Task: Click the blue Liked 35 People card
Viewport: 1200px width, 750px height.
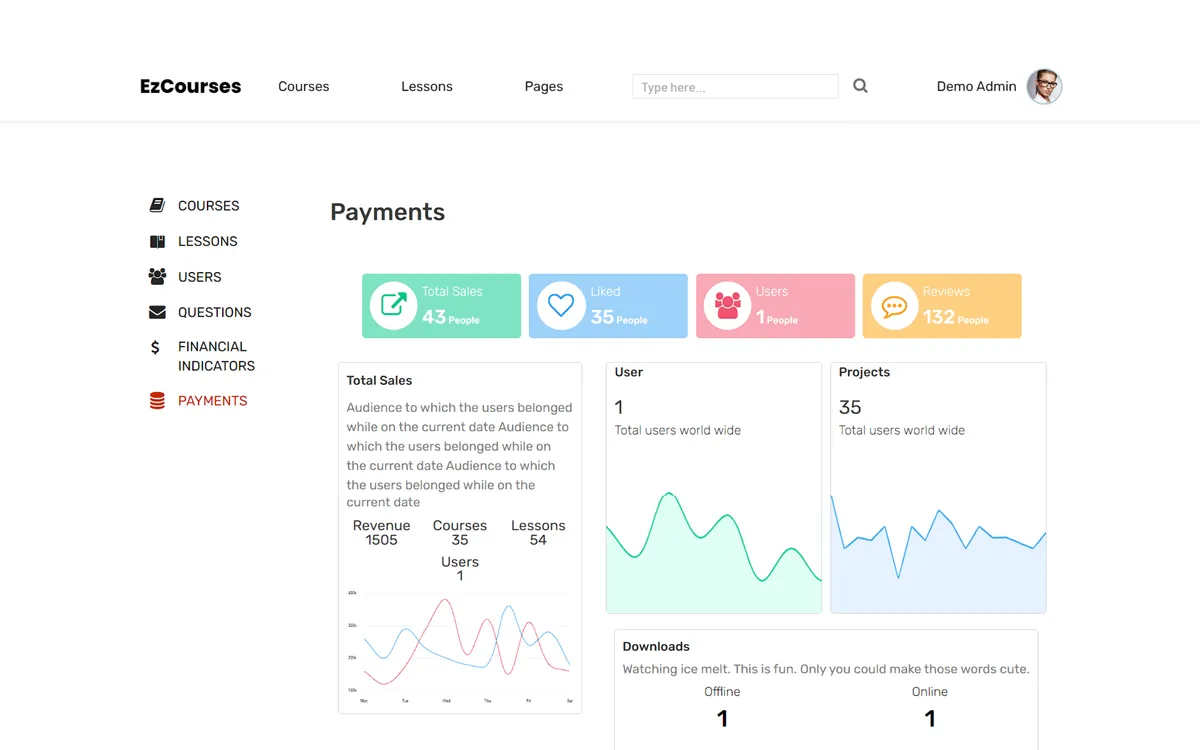Action: (x=608, y=306)
